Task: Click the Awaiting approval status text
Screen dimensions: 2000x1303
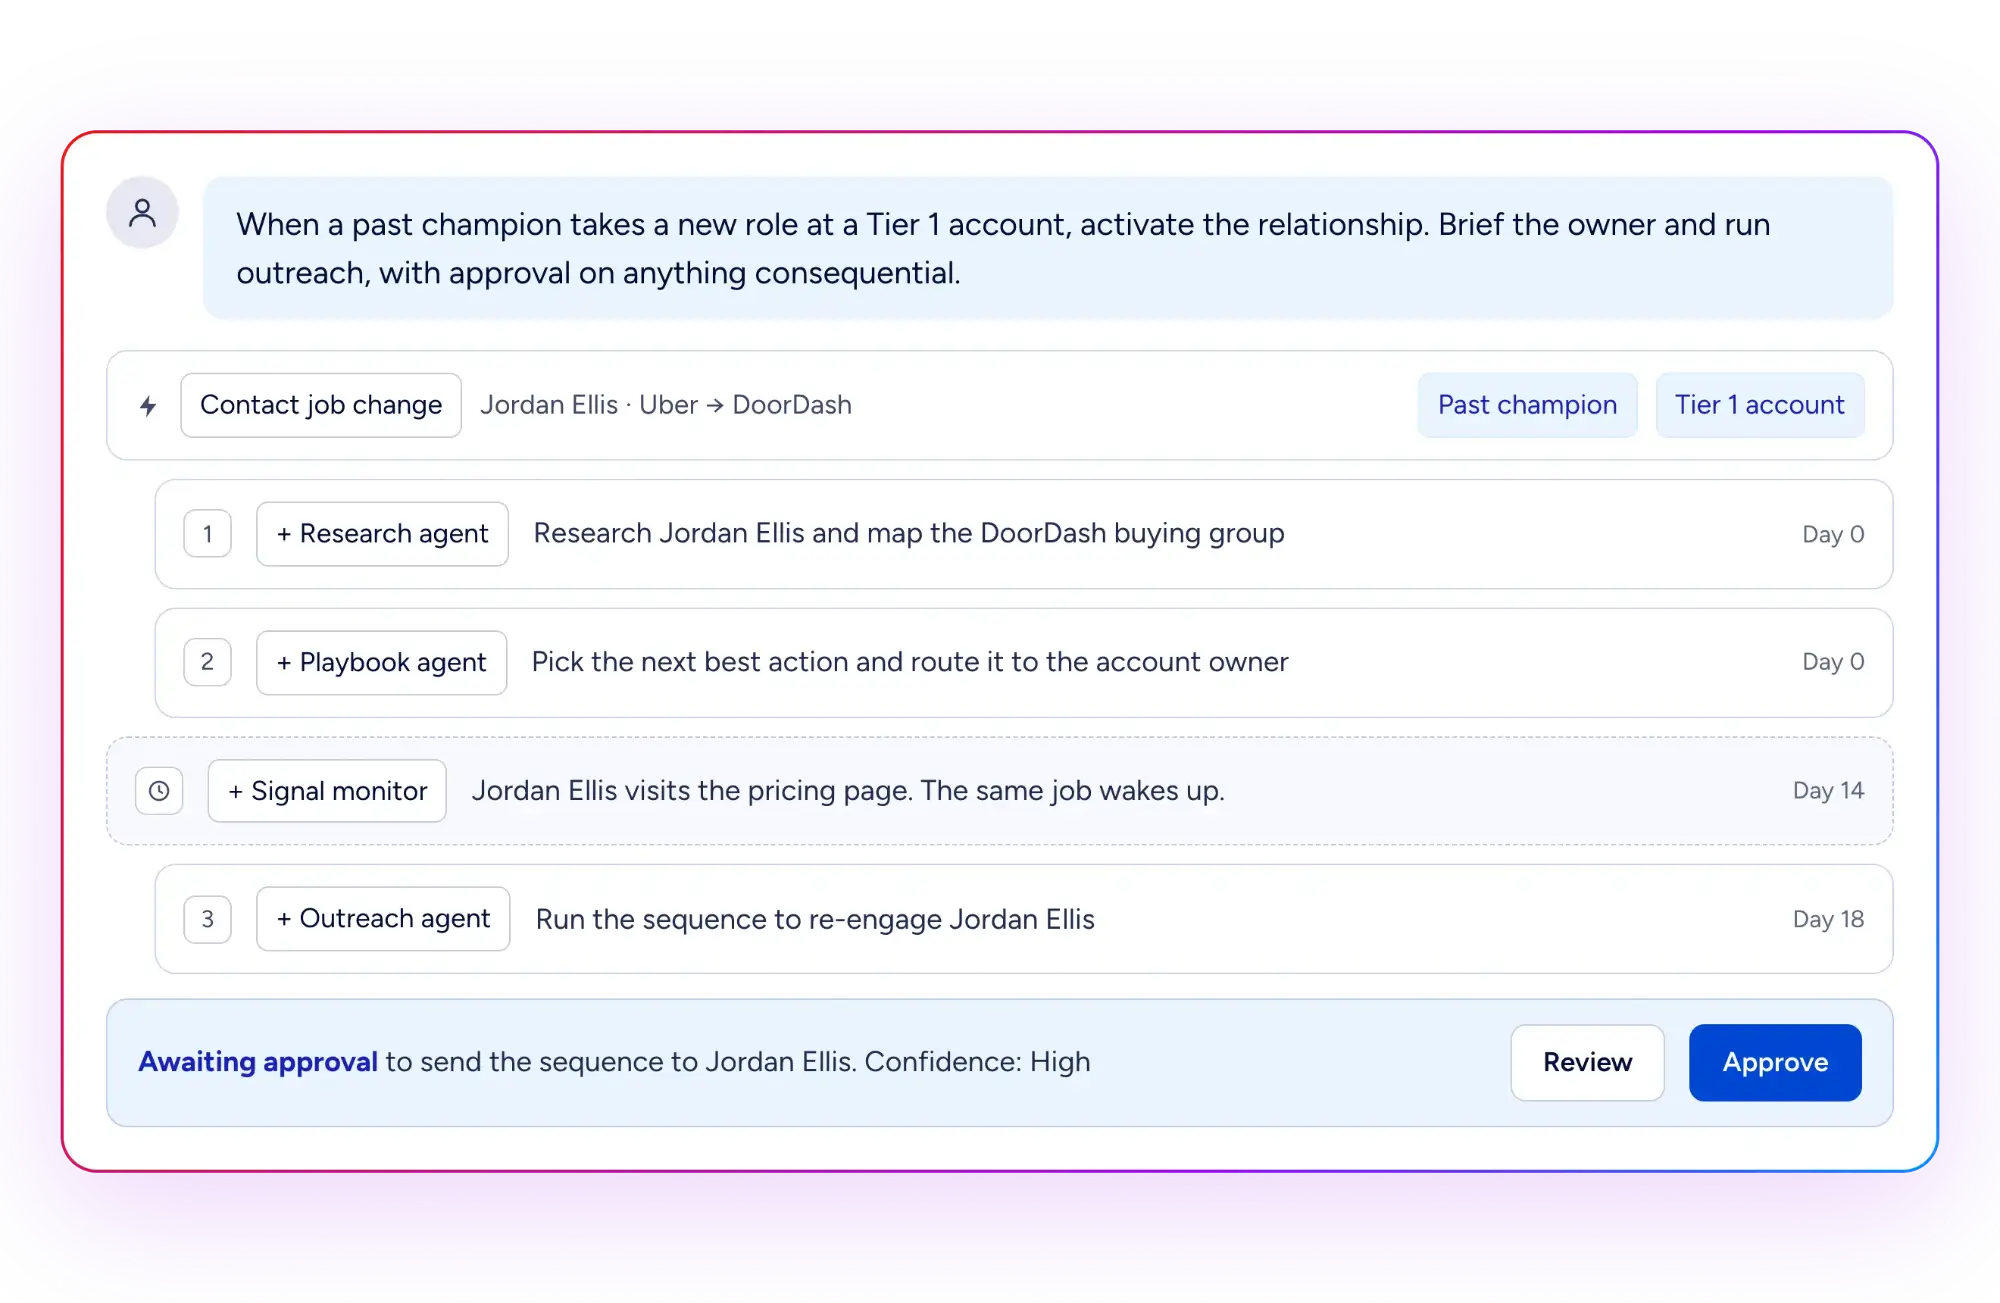Action: pos(258,1062)
